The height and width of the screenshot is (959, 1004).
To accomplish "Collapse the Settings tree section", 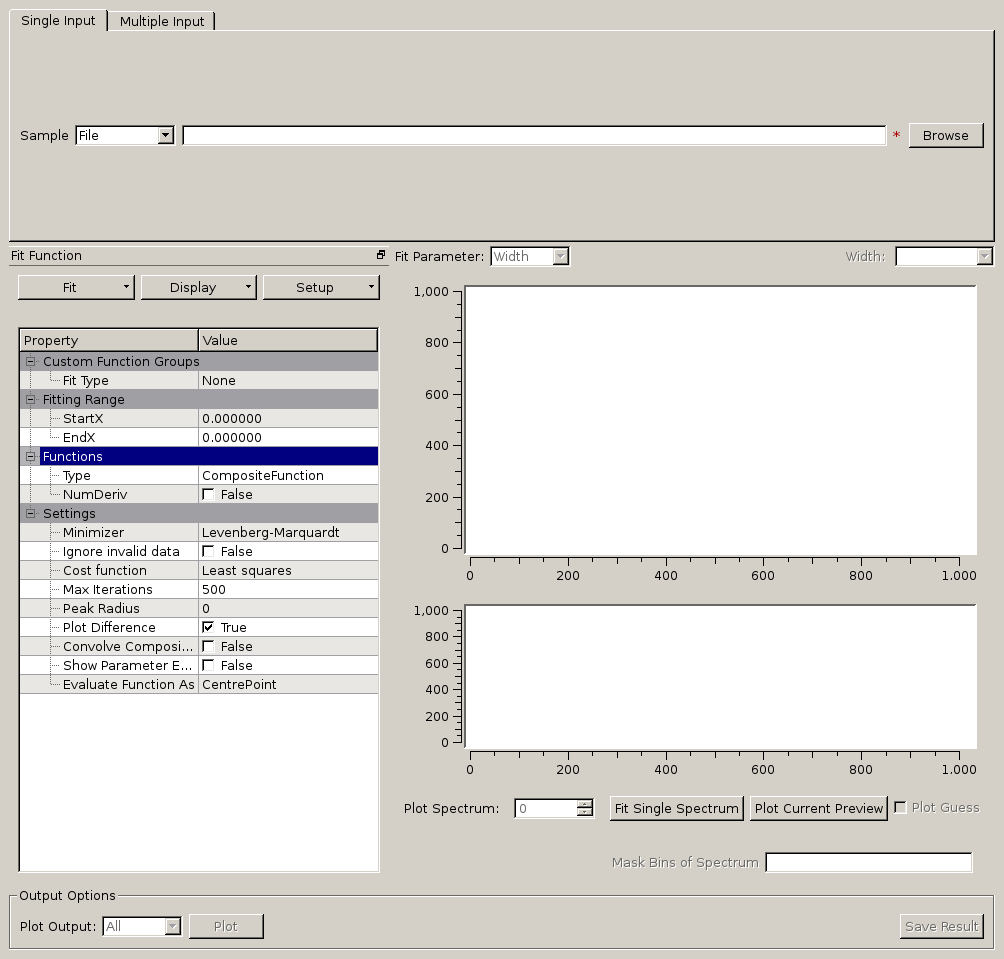I will (30, 514).
